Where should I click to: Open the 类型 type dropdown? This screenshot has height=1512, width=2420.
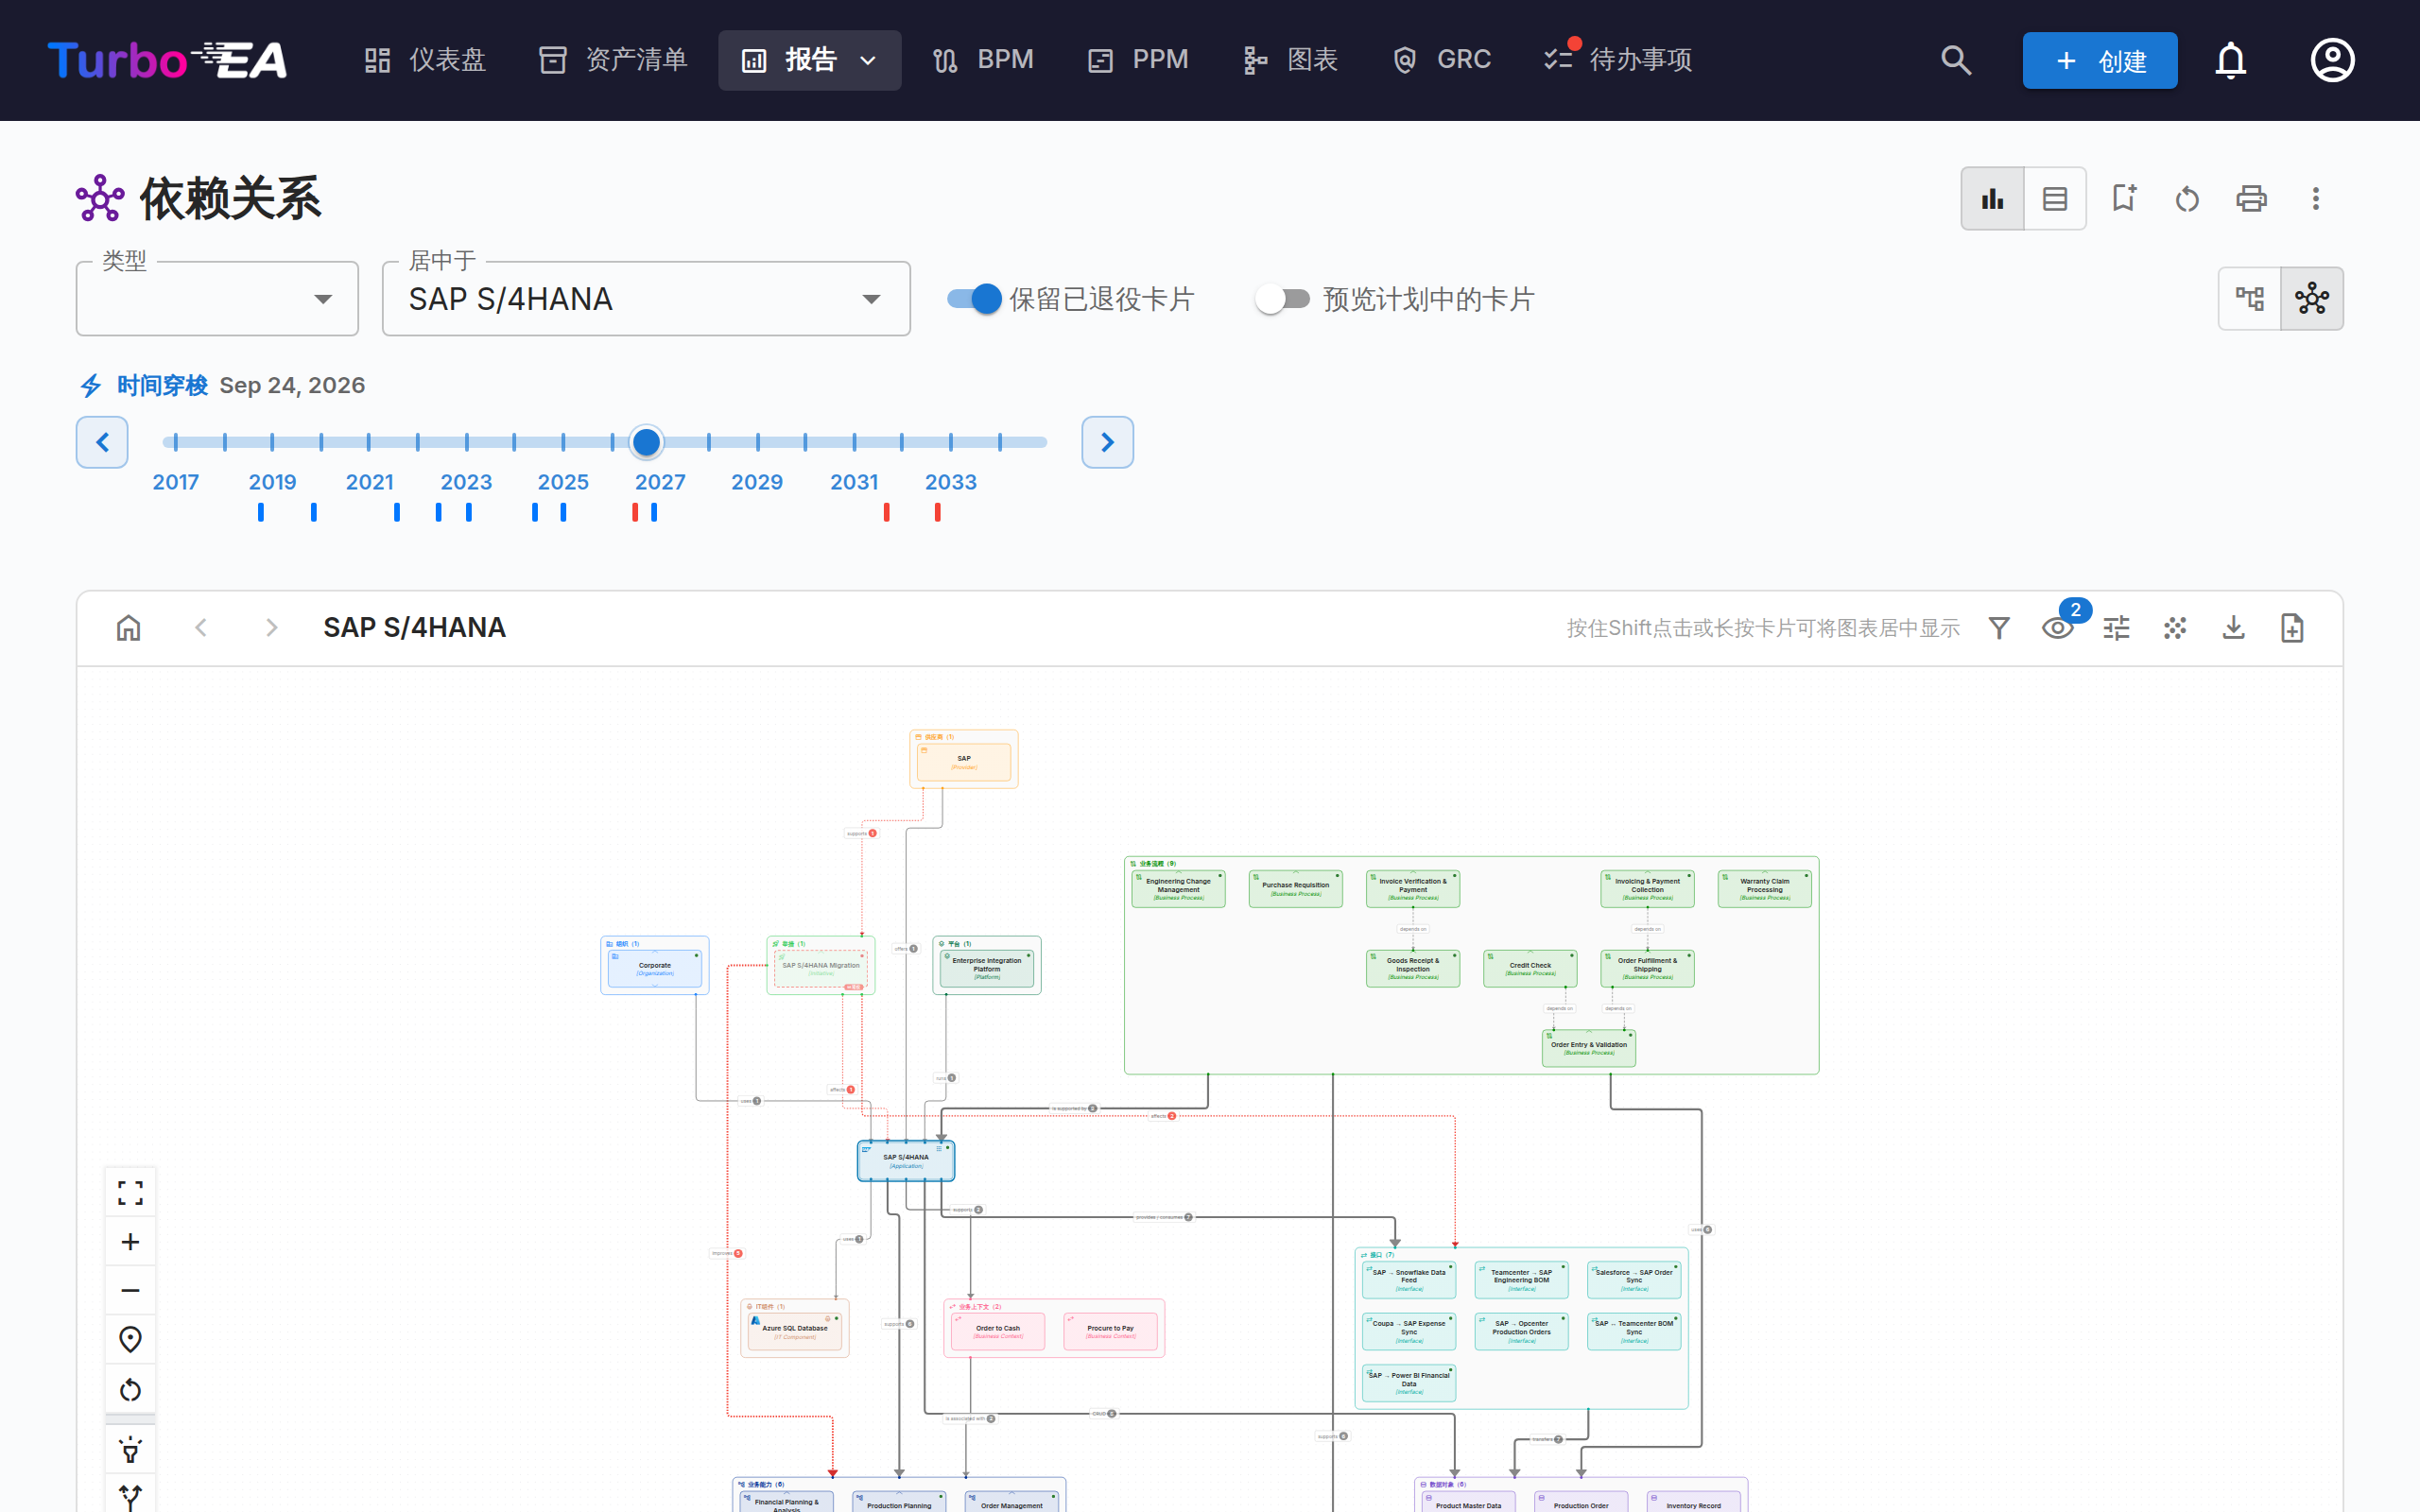coord(217,298)
